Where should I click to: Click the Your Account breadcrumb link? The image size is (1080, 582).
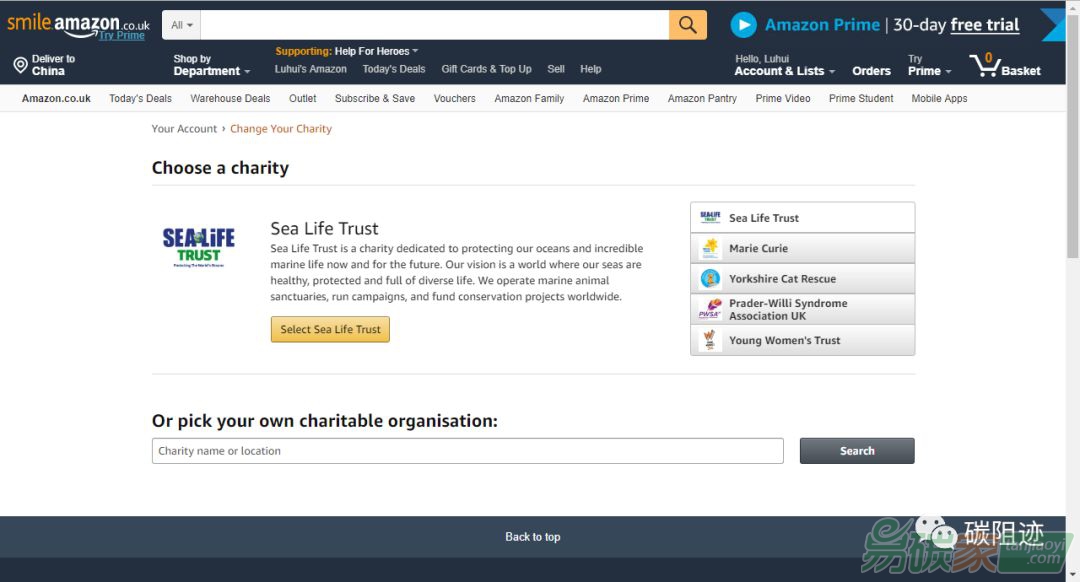click(x=184, y=129)
